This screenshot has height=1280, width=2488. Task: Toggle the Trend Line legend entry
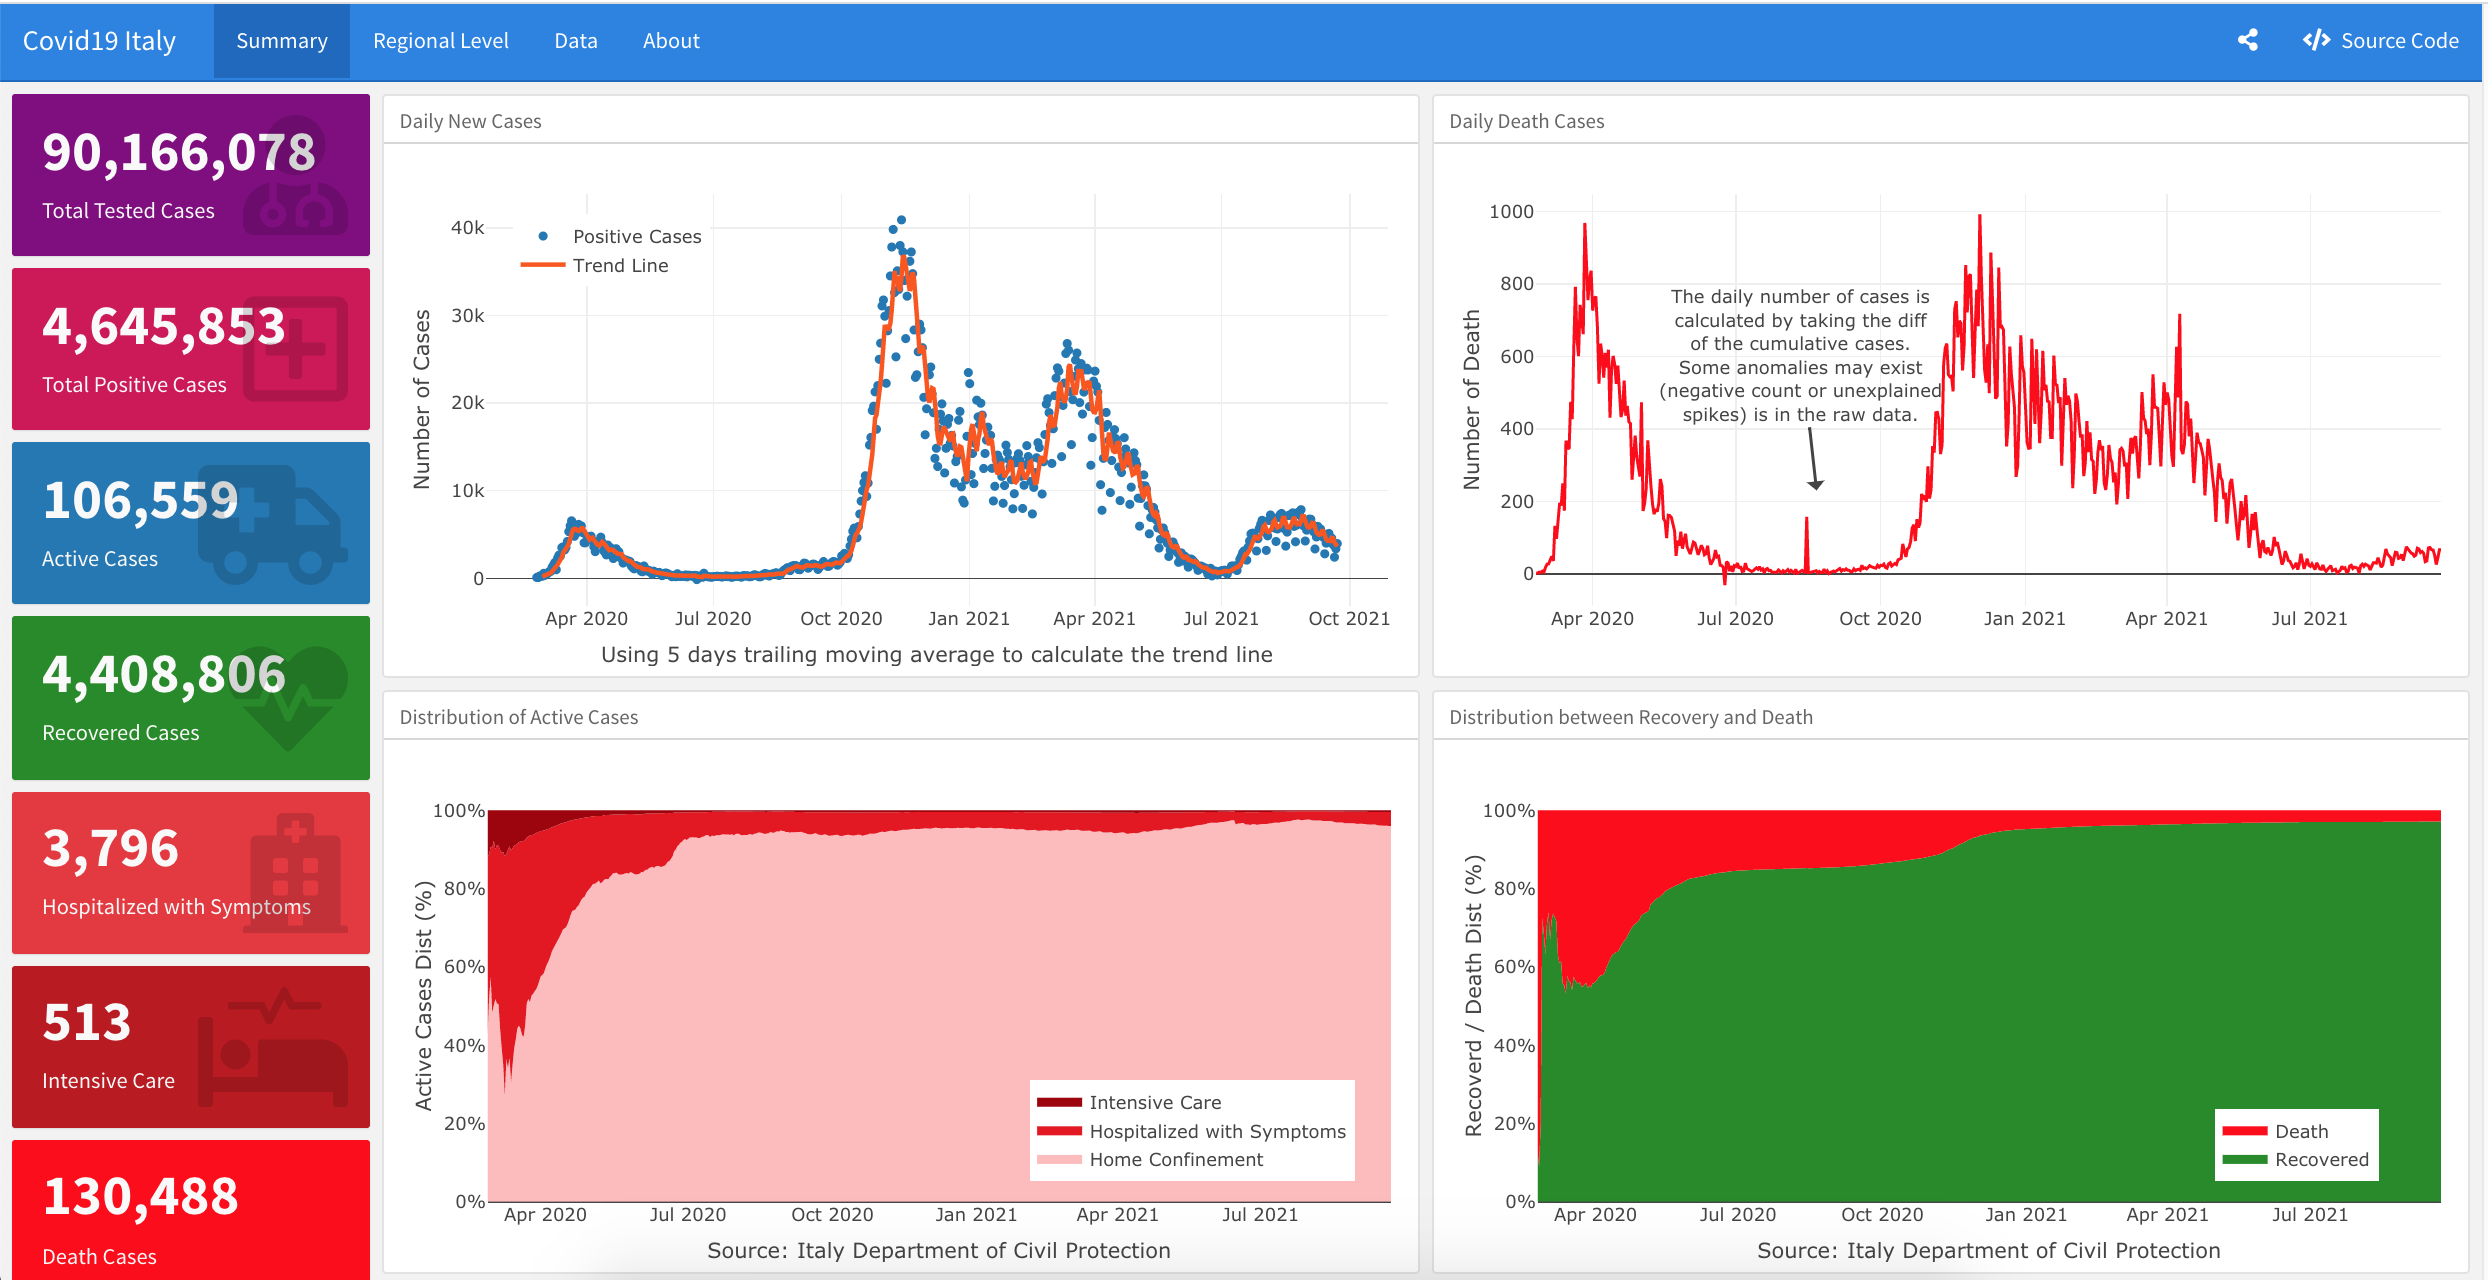[620, 265]
